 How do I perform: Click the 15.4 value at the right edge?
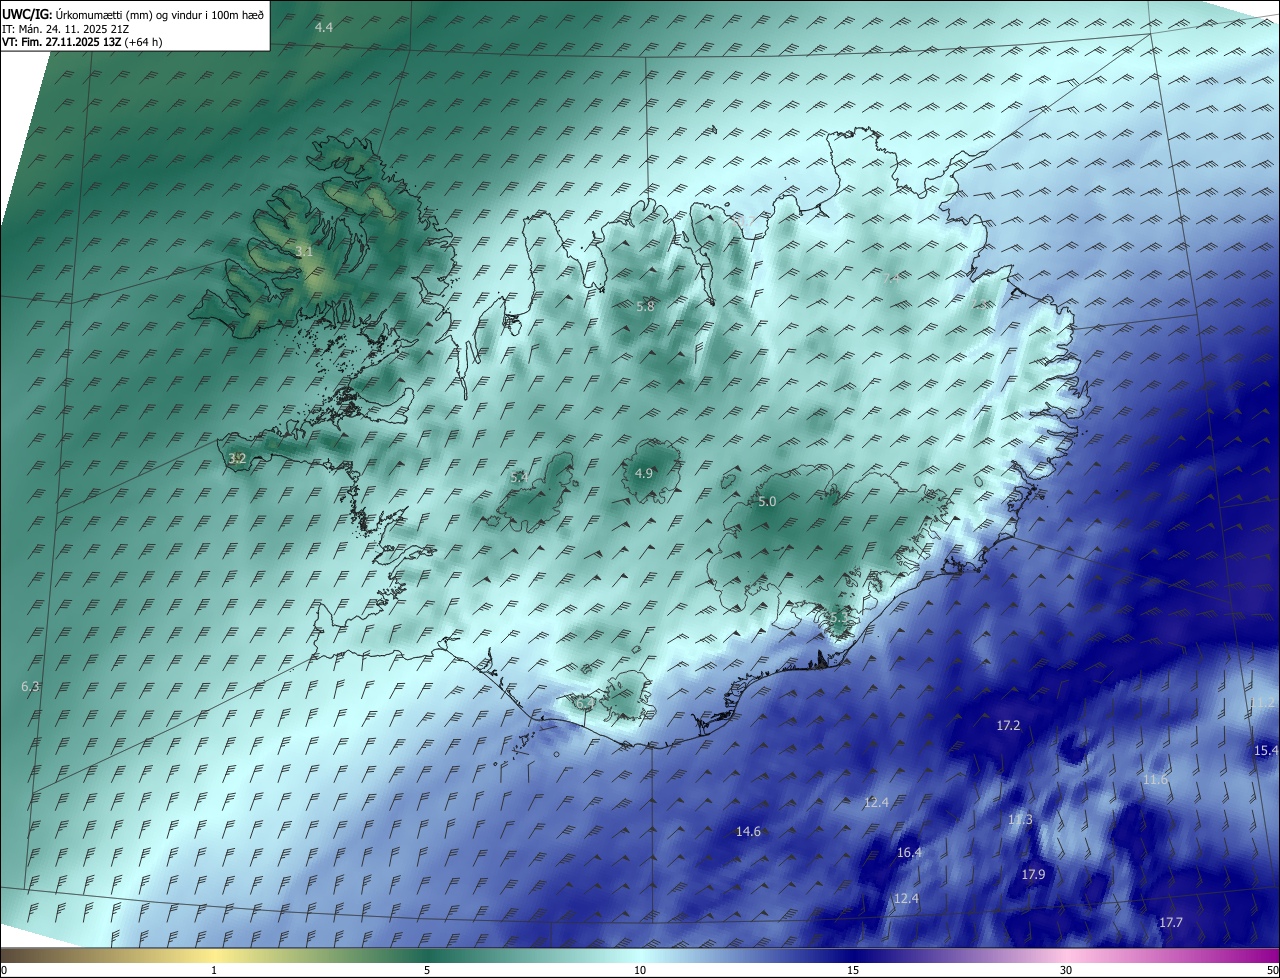tap(1266, 750)
